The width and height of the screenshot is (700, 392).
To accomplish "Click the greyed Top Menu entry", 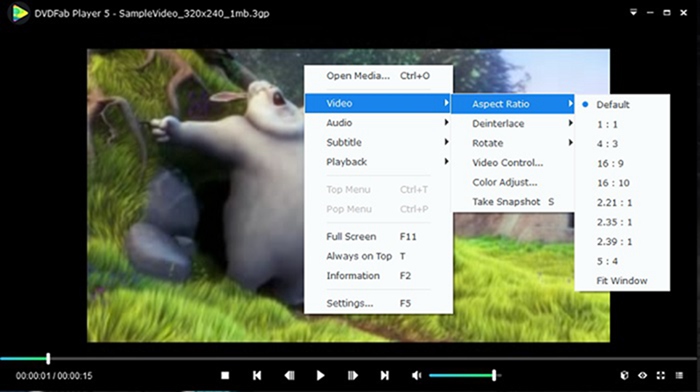I will pyautogui.click(x=378, y=190).
